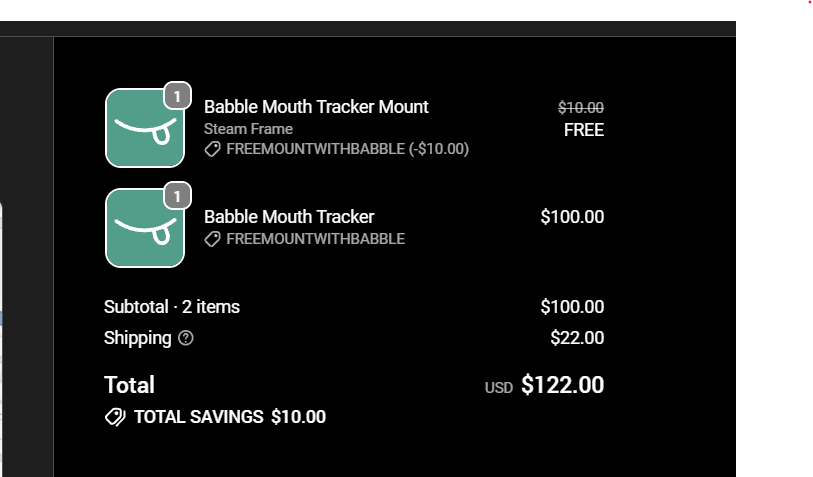Viewport: 813px width, 477px height.
Task: Click the quantity badge on Mouth Tracker thumbnail
Action: tap(177, 197)
